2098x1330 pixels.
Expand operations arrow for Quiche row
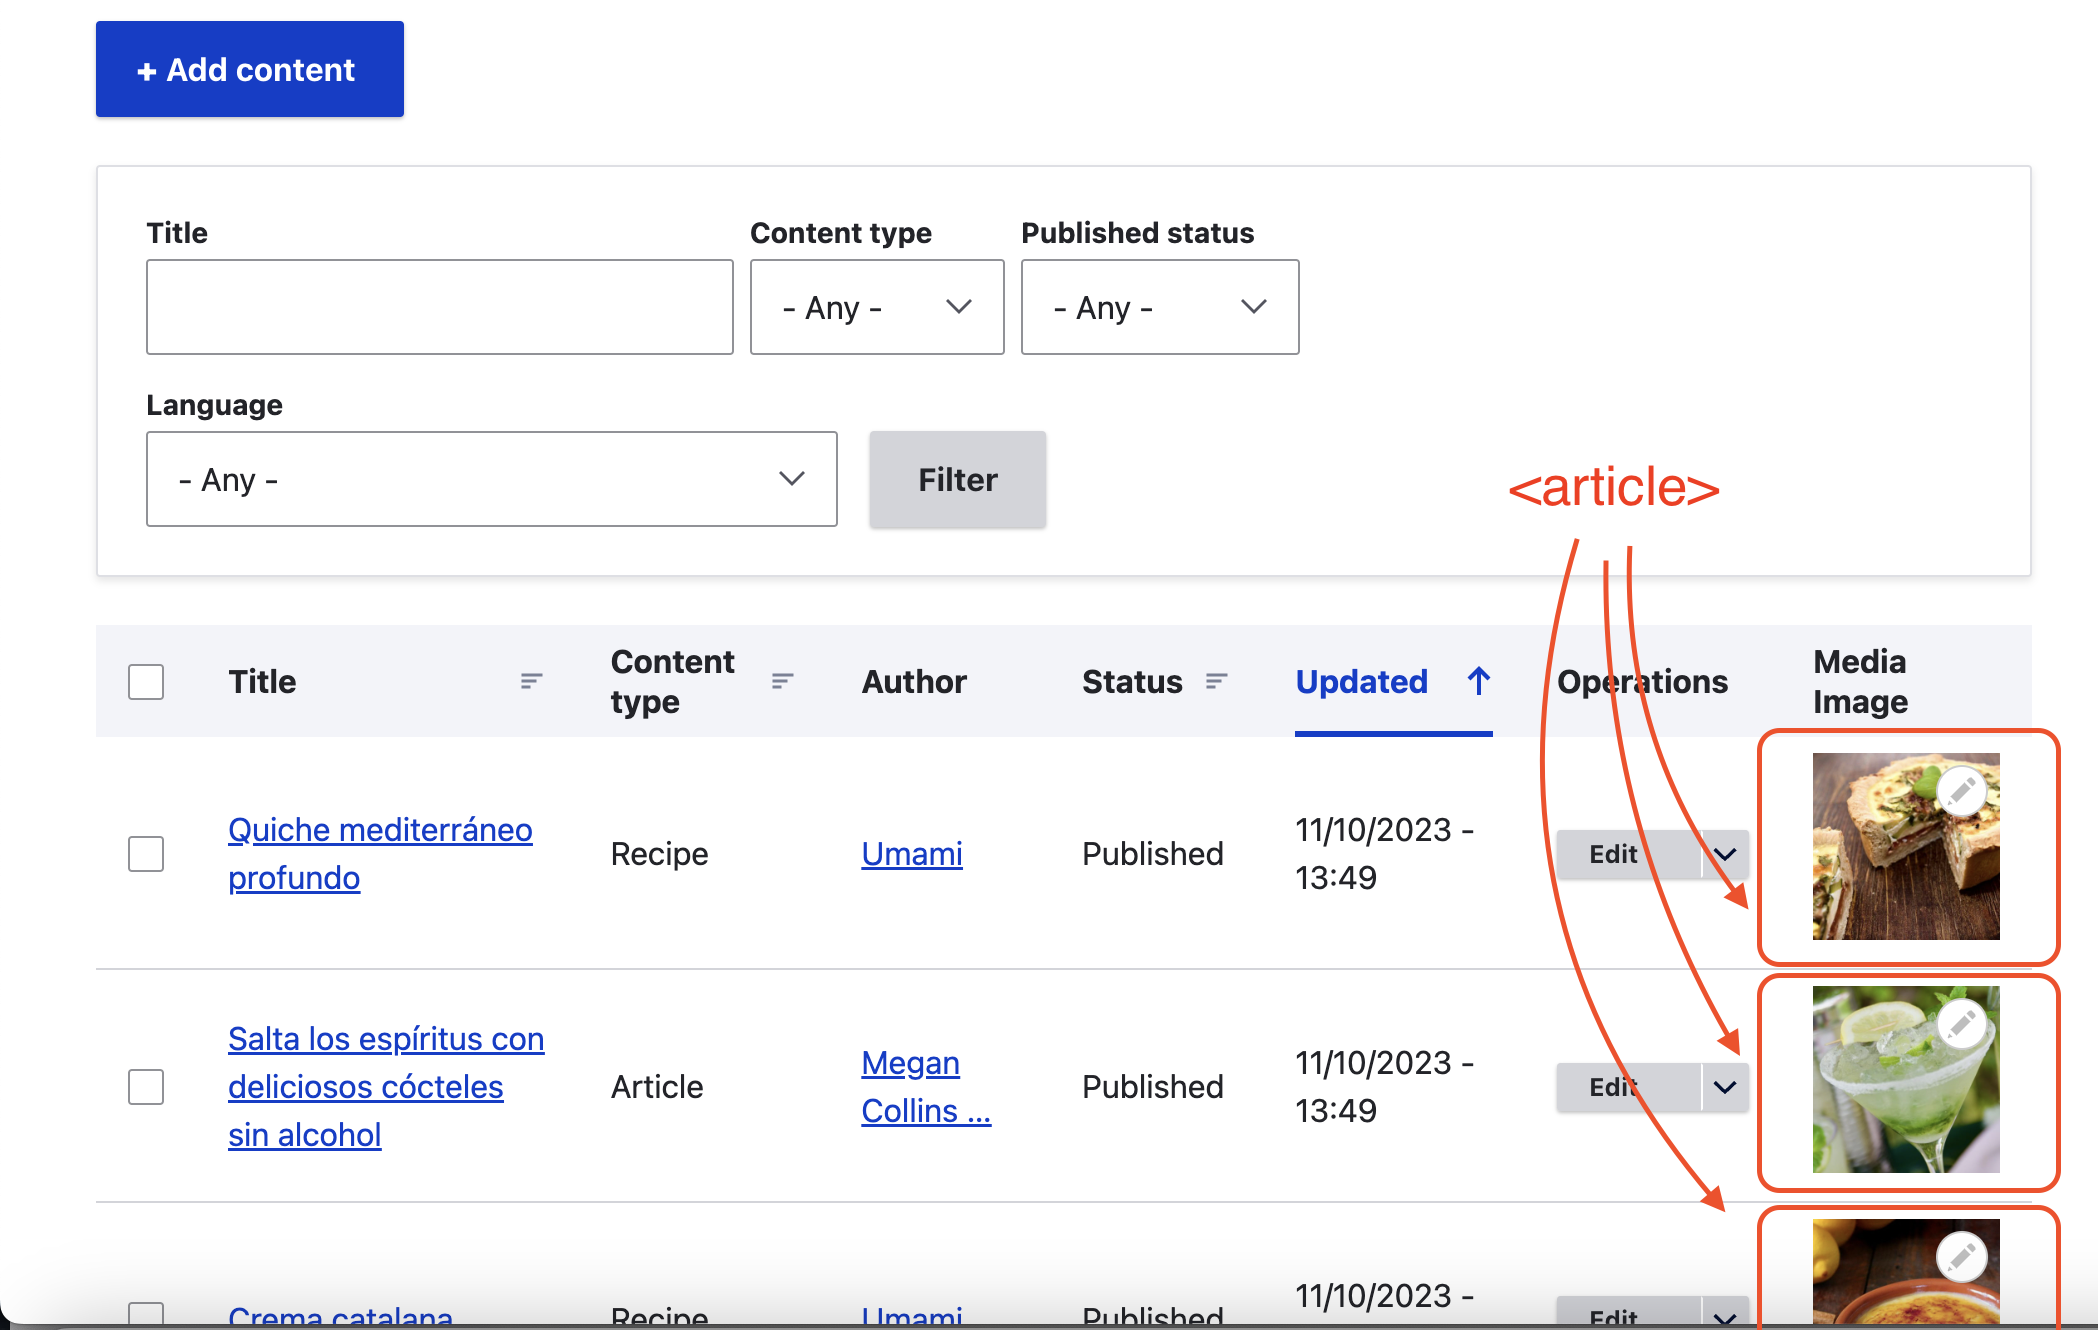point(1725,854)
